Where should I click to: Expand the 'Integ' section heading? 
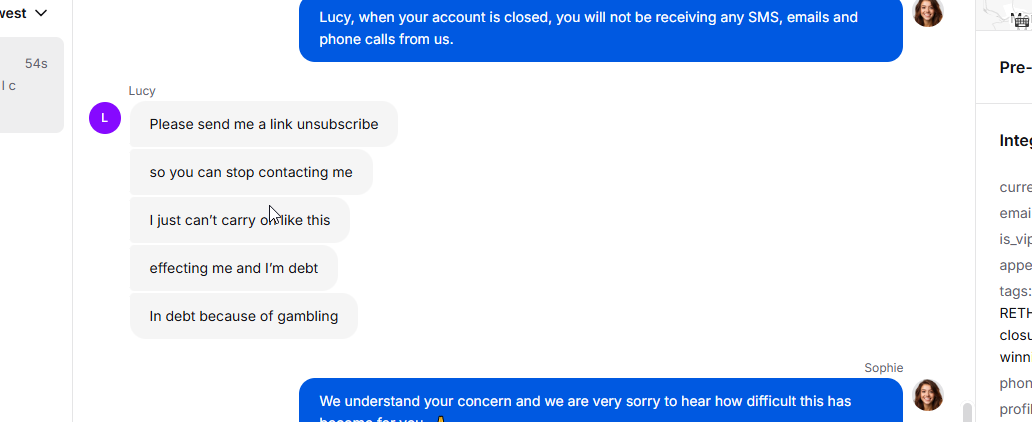tap(1016, 140)
